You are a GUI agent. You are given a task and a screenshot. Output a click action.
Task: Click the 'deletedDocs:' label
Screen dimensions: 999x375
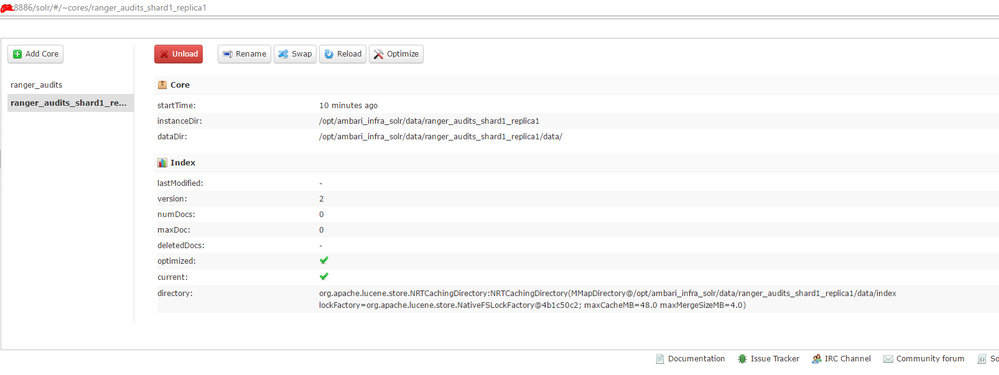[x=181, y=245]
